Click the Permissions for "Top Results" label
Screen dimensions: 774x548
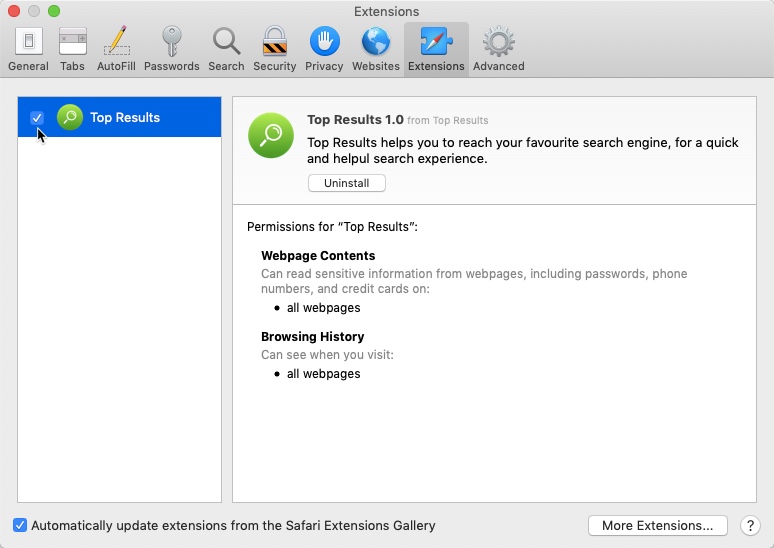pyautogui.click(x=332, y=227)
